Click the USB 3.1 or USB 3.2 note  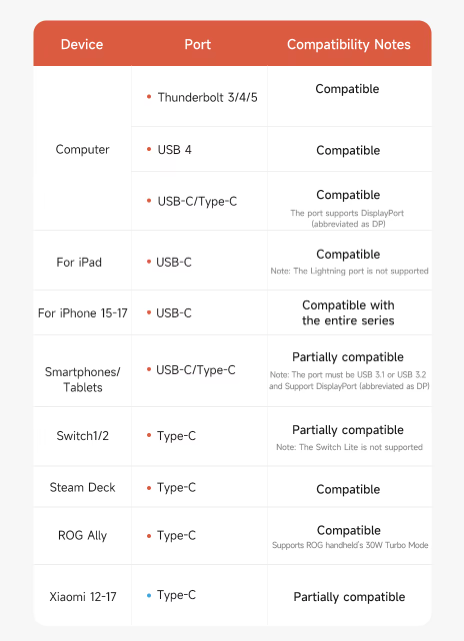[349, 380]
